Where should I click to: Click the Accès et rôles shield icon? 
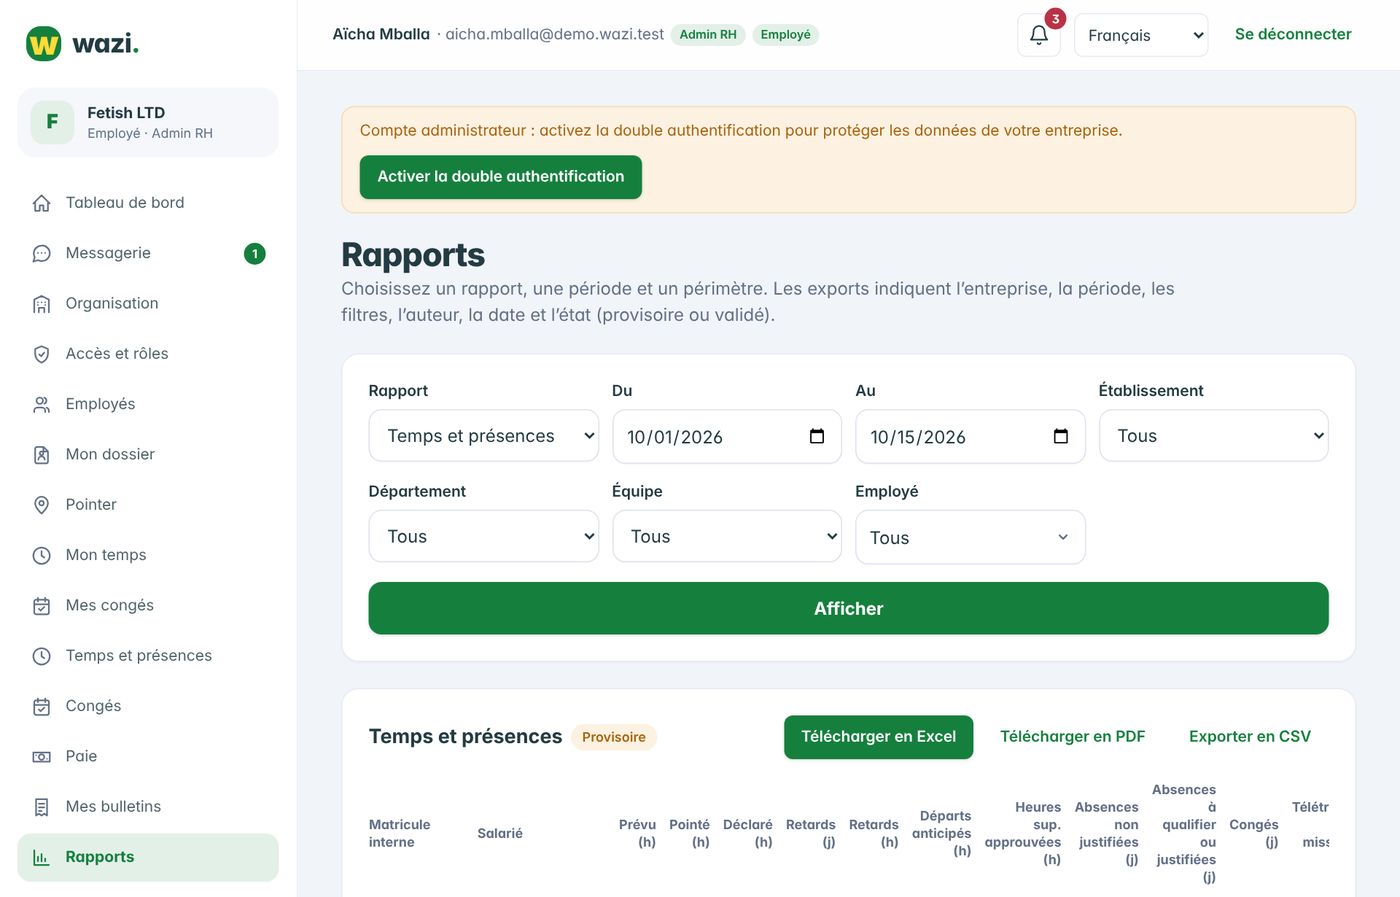tap(42, 354)
